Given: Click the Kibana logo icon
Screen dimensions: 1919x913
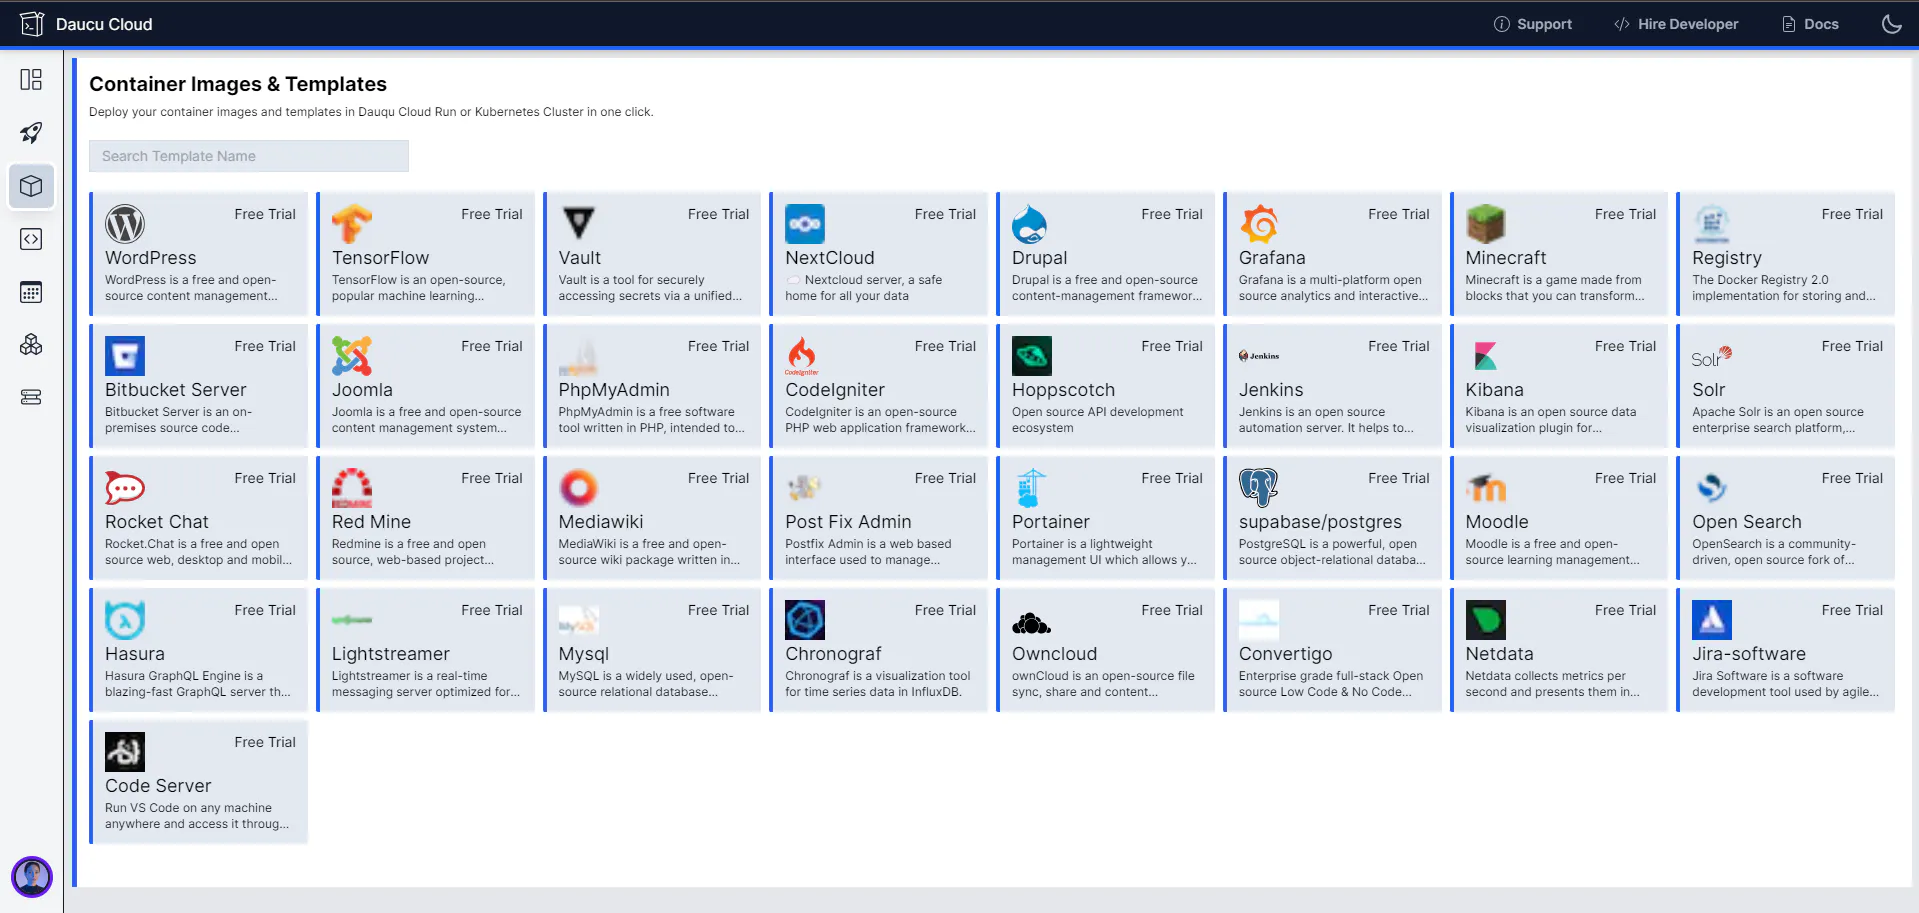Looking at the screenshot, I should [x=1486, y=356].
